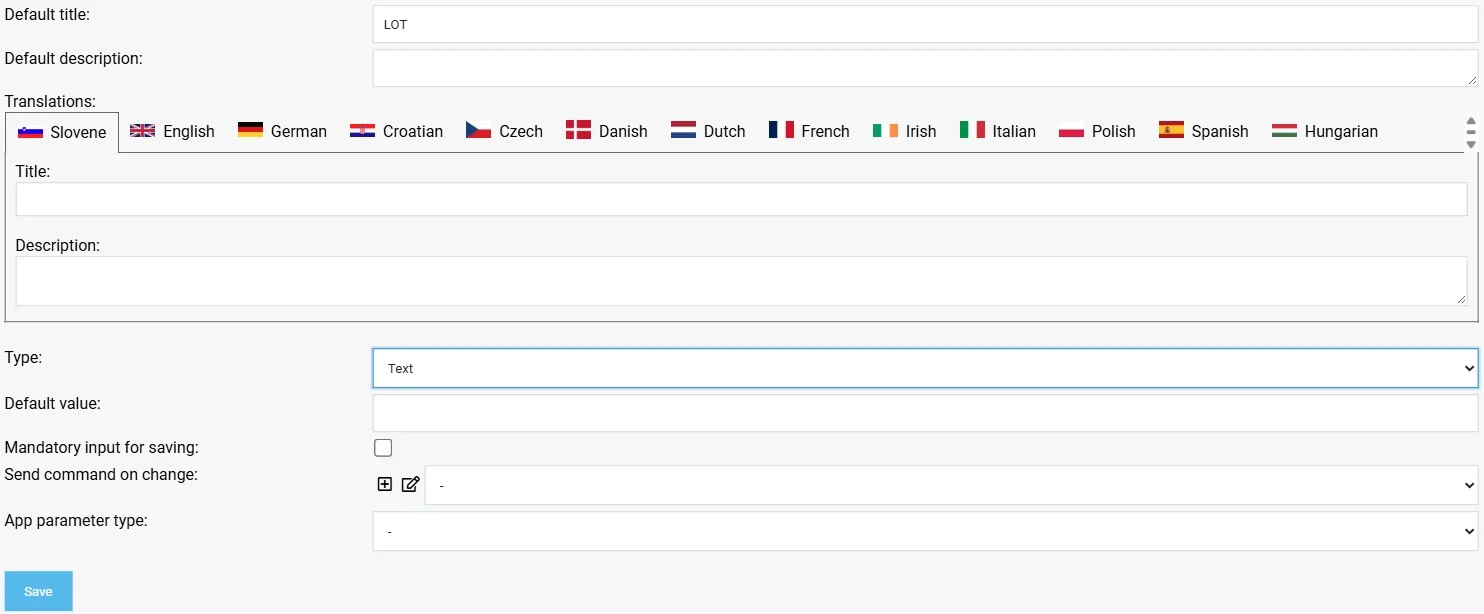Viewport: 1484px width, 614px height.
Task: Click the Spanish flag icon
Action: [1171, 130]
